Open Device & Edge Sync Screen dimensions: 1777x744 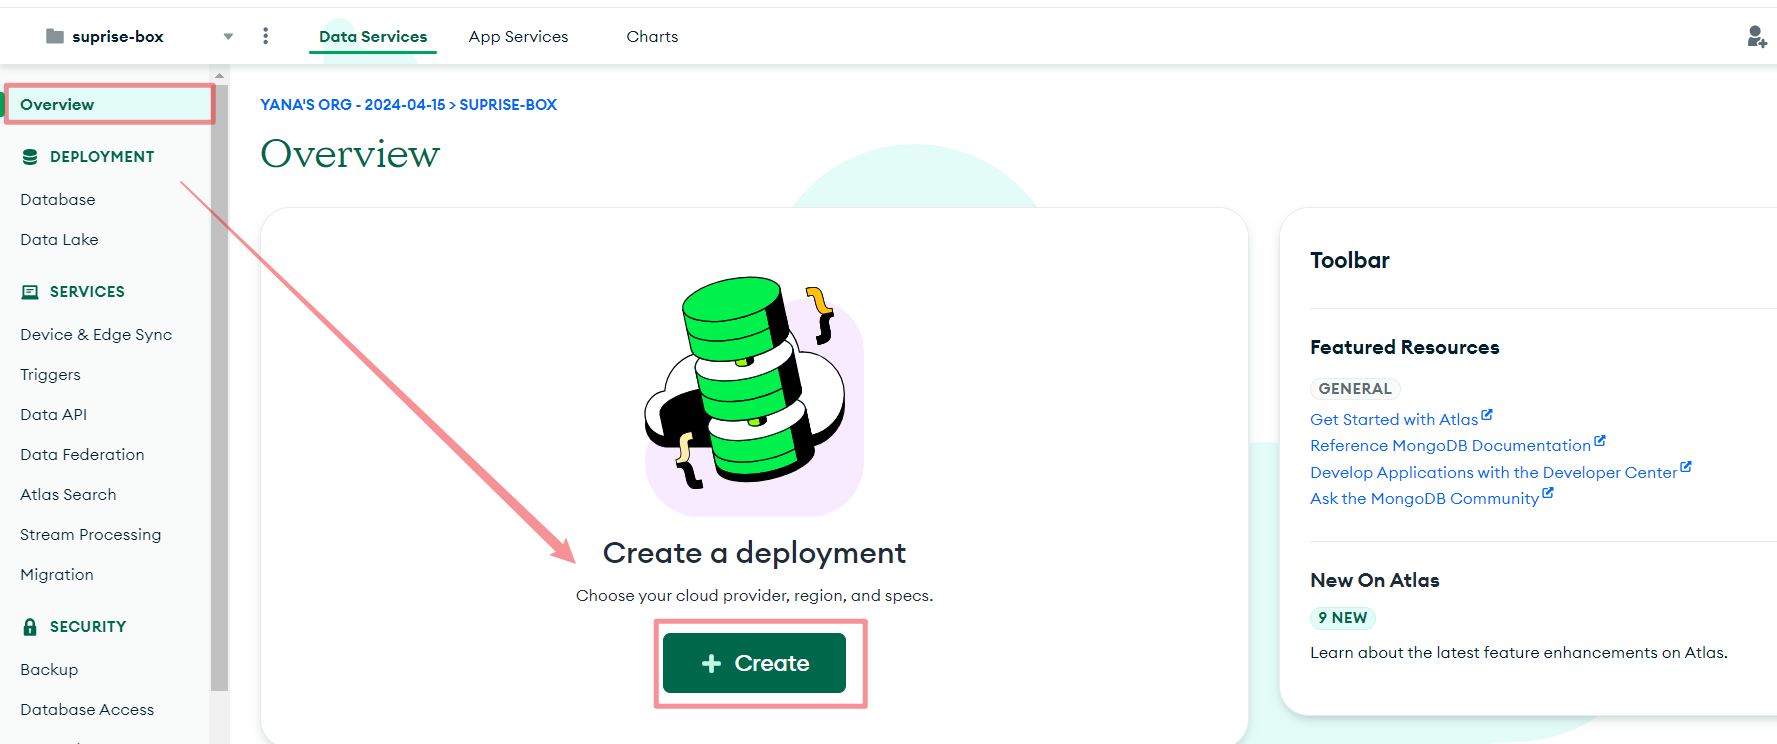click(x=96, y=335)
